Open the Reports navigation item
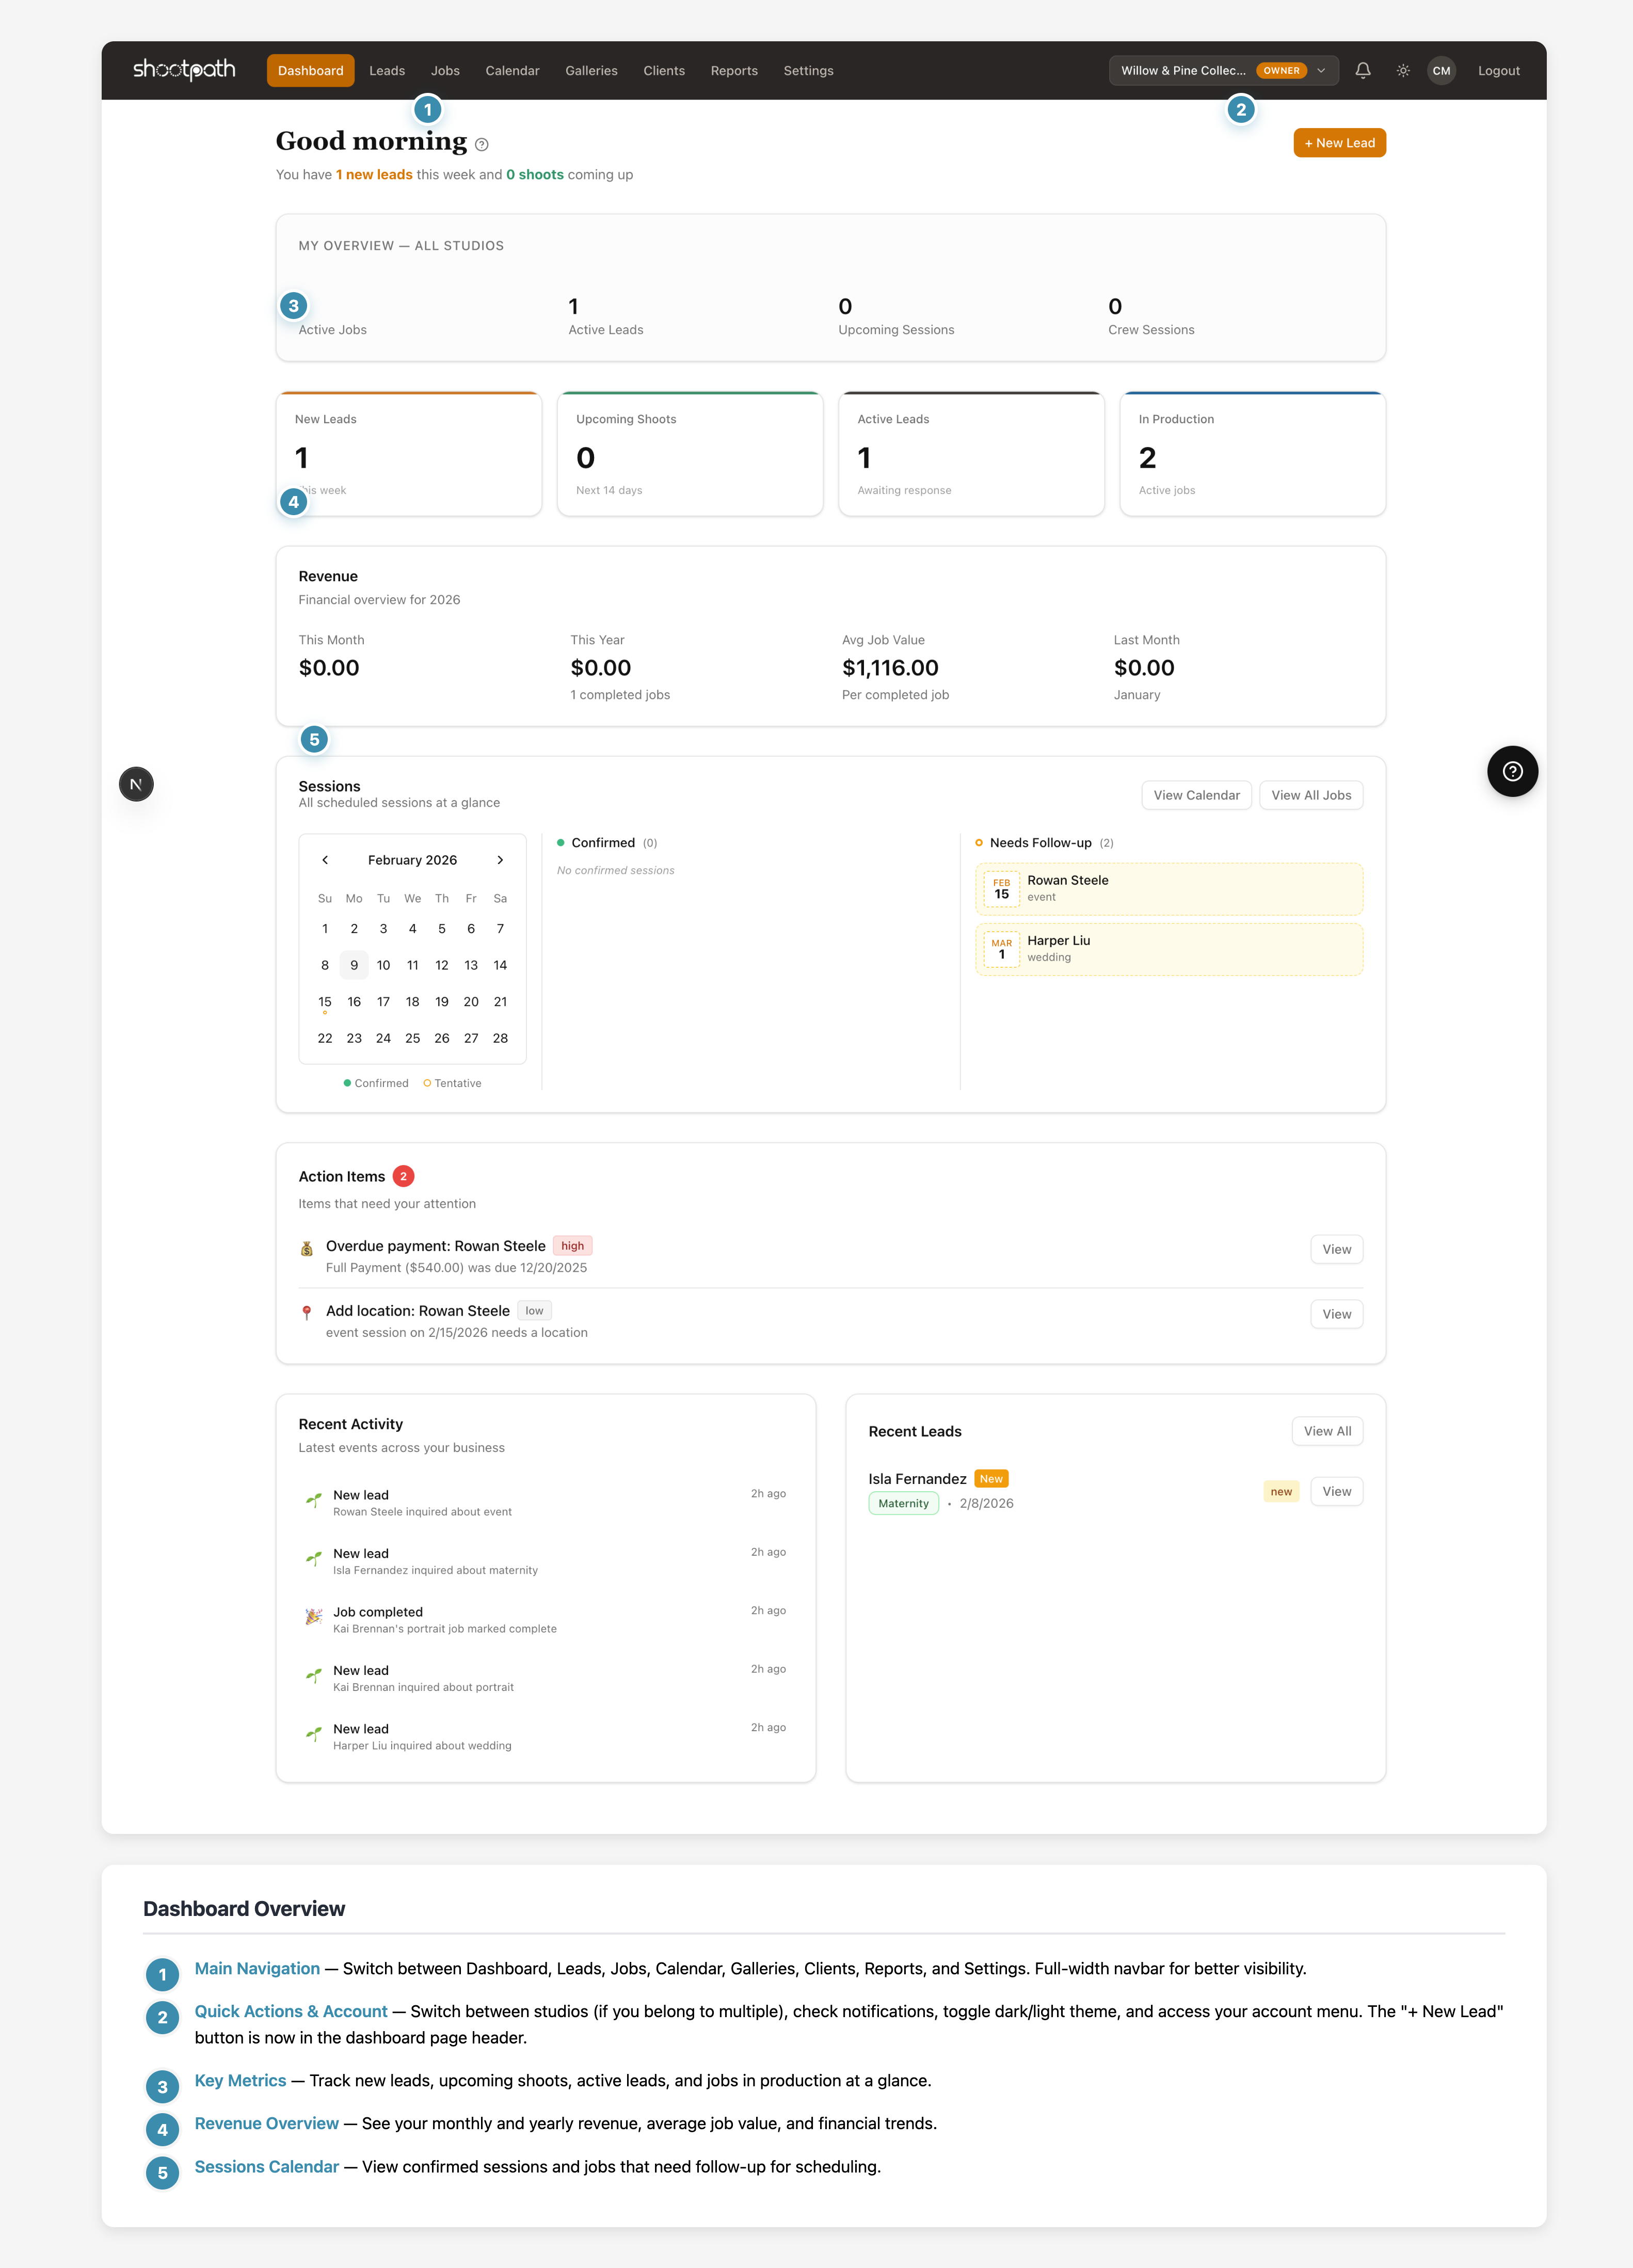This screenshot has width=1633, height=2268. click(734, 70)
